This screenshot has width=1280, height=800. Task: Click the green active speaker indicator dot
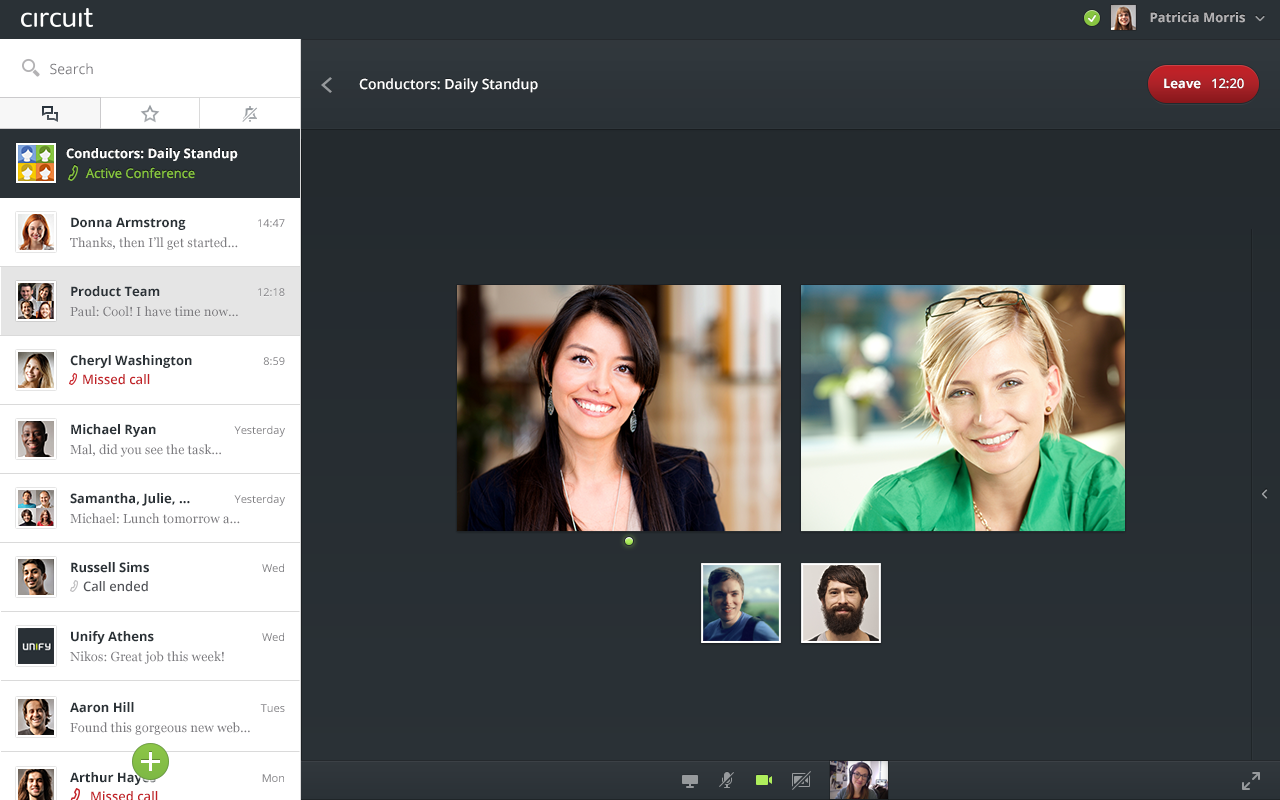tap(629, 541)
